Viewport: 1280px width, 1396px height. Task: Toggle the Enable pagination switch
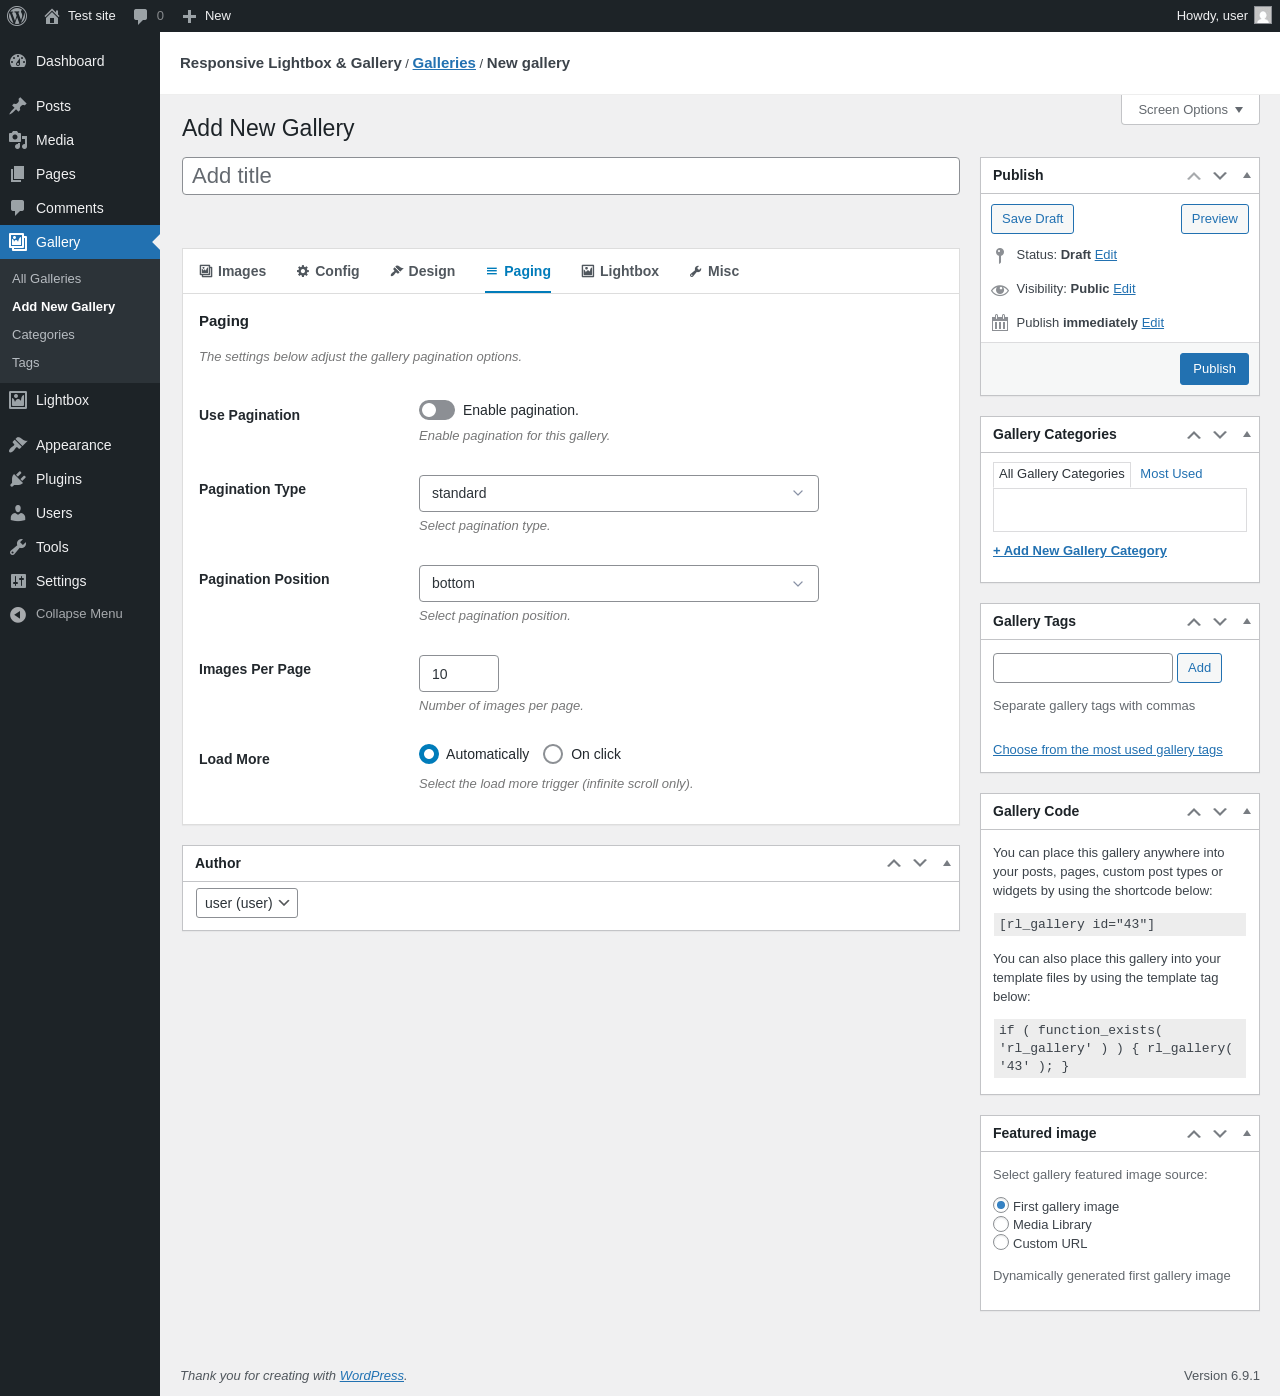(x=437, y=410)
